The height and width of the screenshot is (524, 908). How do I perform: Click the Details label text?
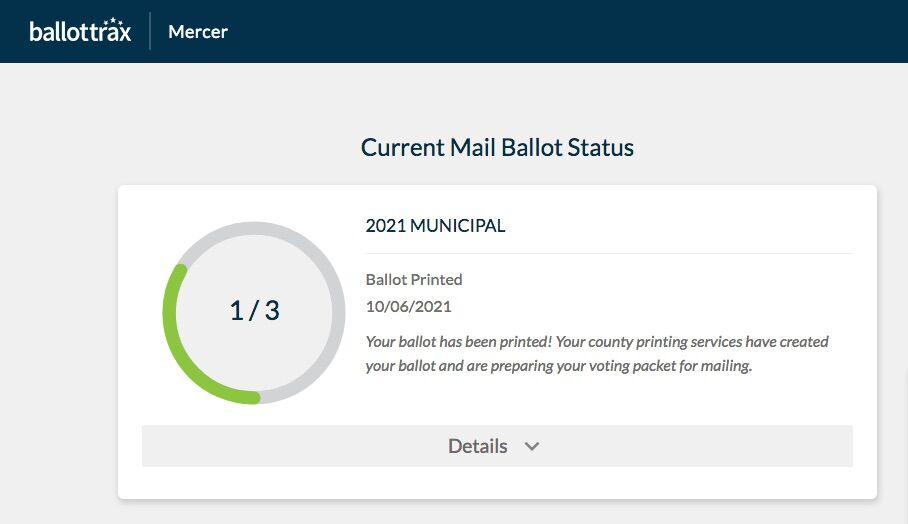(x=477, y=446)
